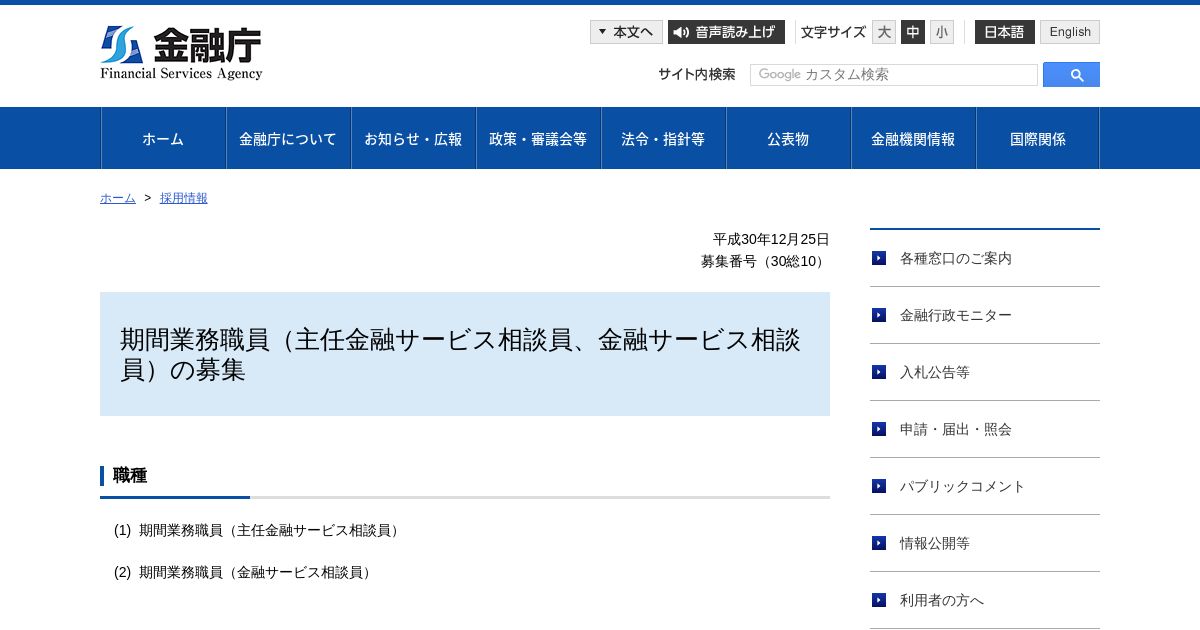Click the 職種 section heading

tap(130, 476)
